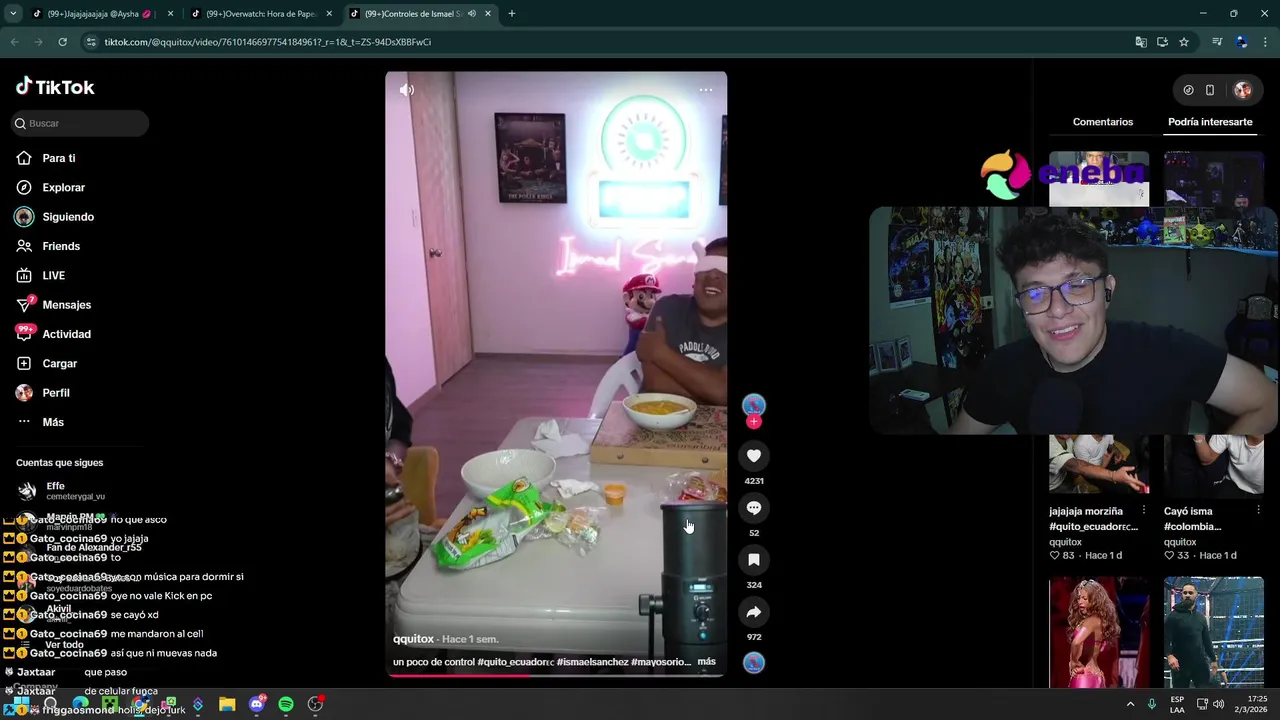Screen dimensions: 1280x720
Task: Mute the Controles de Ismael tab audio
Action: [x=472, y=14]
